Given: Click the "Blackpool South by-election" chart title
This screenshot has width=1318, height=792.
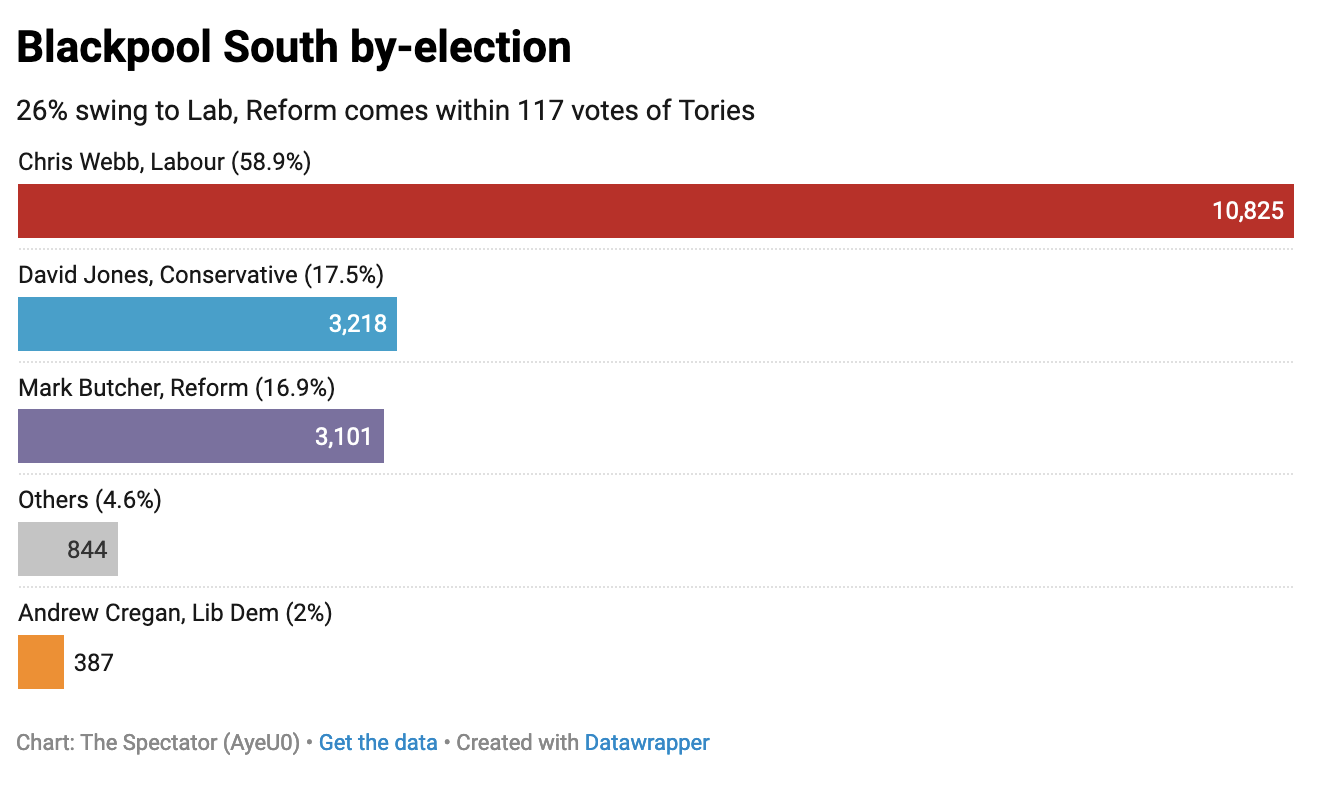Looking at the screenshot, I should click(x=294, y=47).
